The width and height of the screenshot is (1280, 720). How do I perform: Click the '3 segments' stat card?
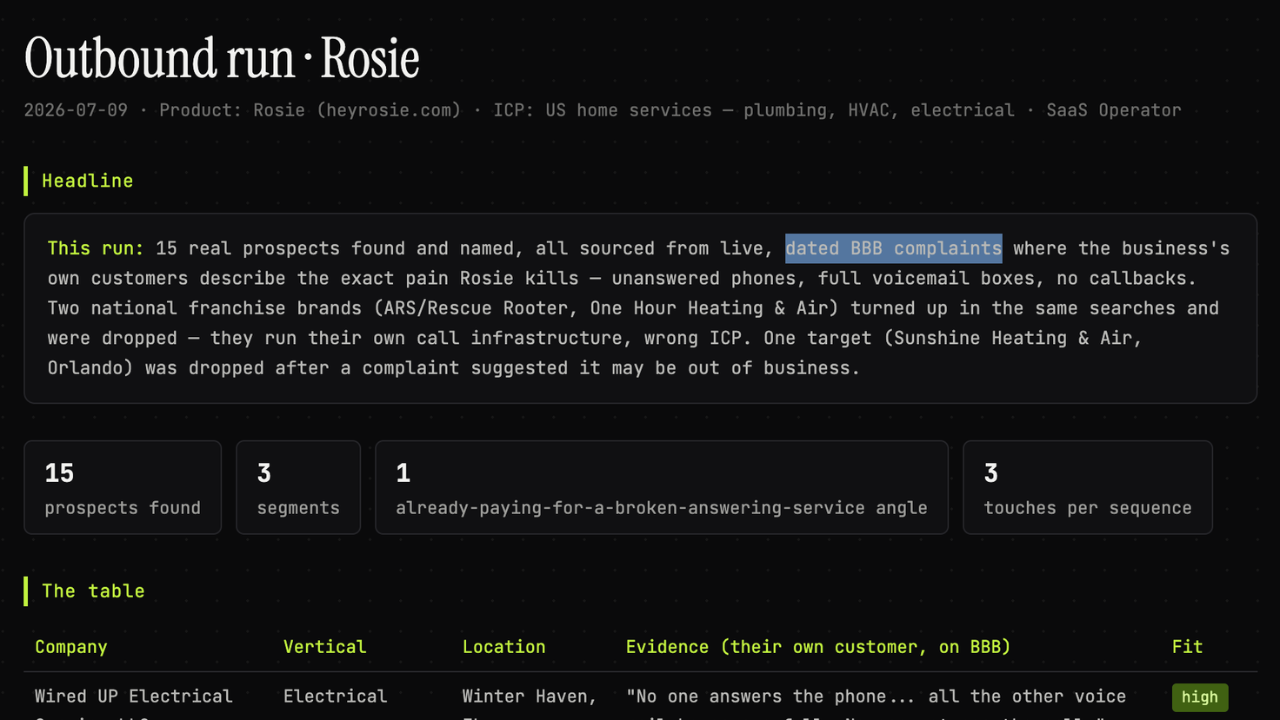pyautogui.click(x=298, y=487)
